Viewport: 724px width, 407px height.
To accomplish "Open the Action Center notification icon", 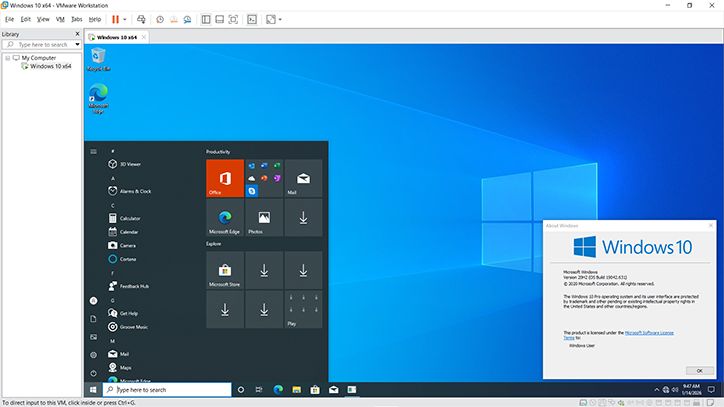I will coord(712,389).
